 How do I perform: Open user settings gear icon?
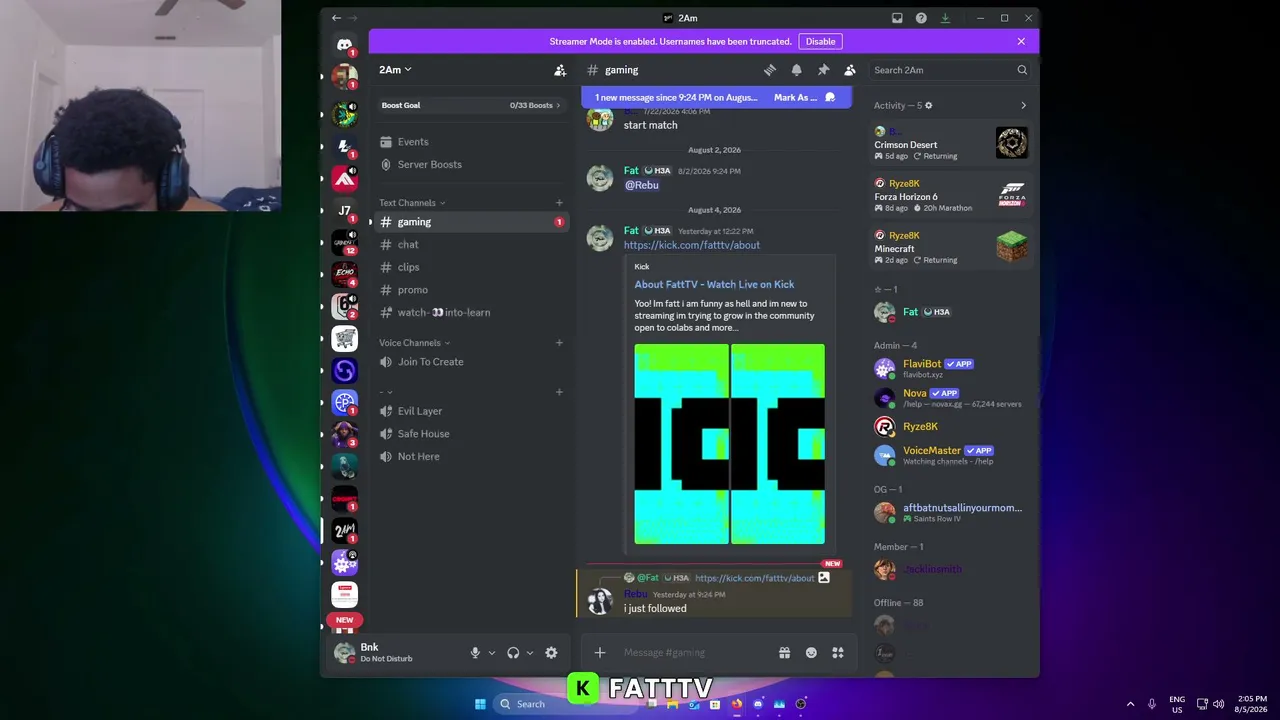[x=551, y=653]
